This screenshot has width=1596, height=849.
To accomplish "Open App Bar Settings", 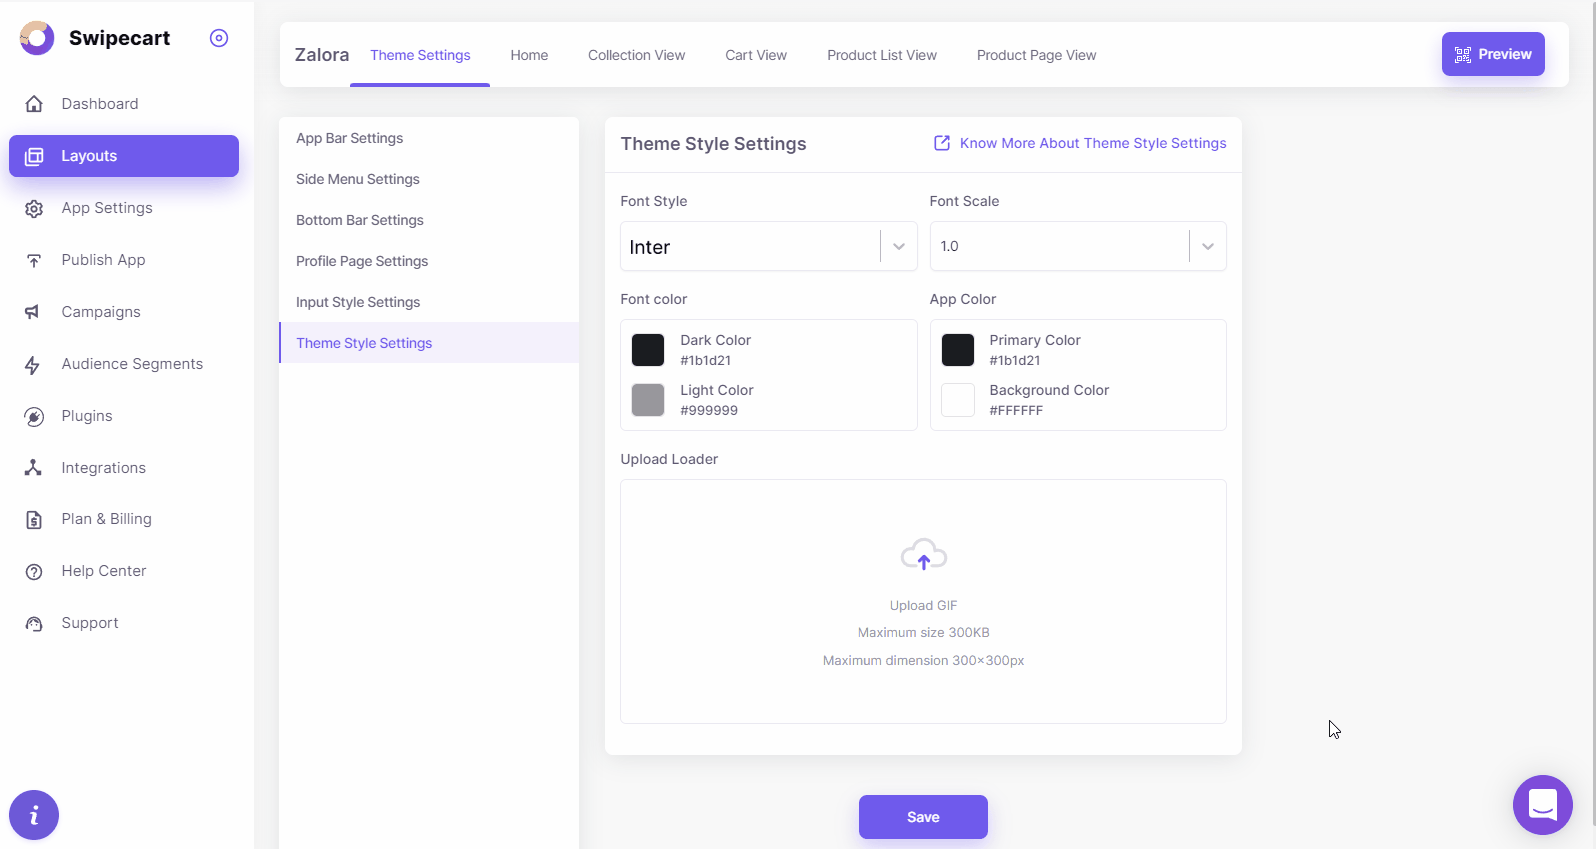I will click(x=429, y=138).
